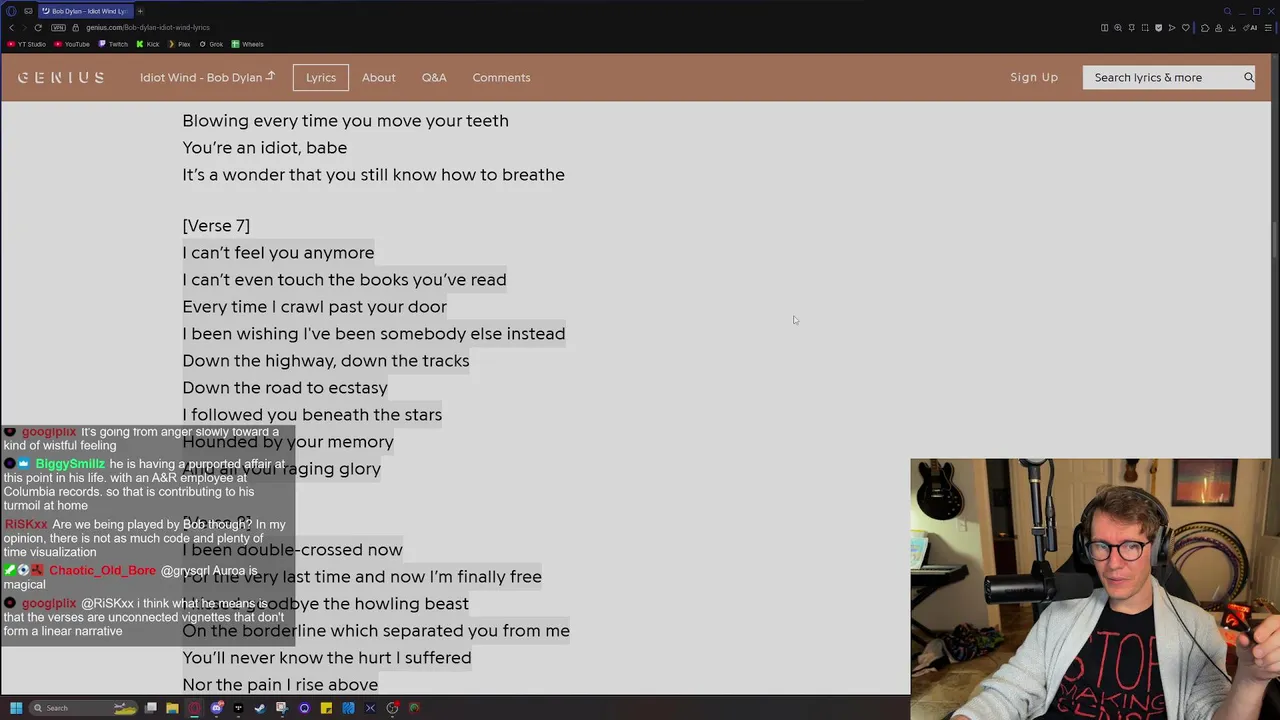Open the Wheels bookmark
Image resolution: width=1280 pixels, height=720 pixels.
(247, 44)
